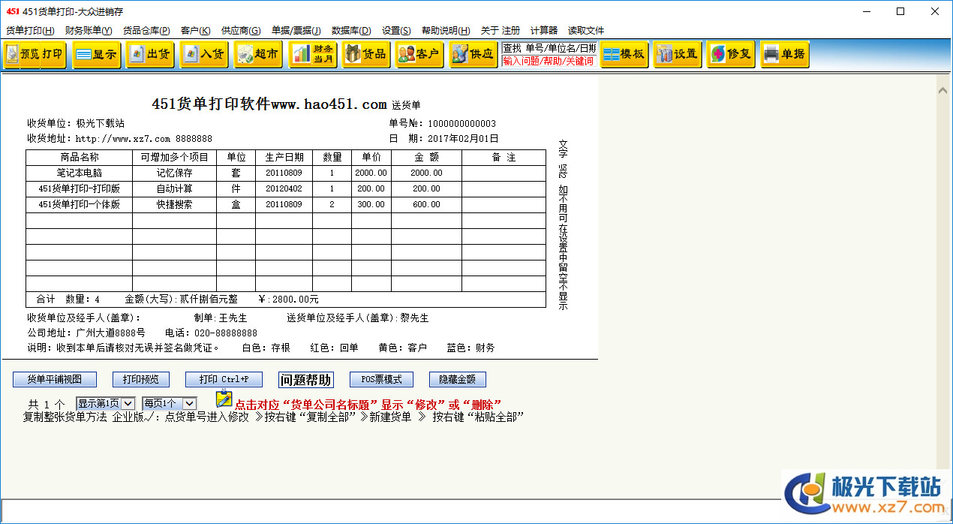This screenshot has height=524, width=953.
Task: Open the 入货 incoming goods toolbar button
Action: (x=204, y=54)
